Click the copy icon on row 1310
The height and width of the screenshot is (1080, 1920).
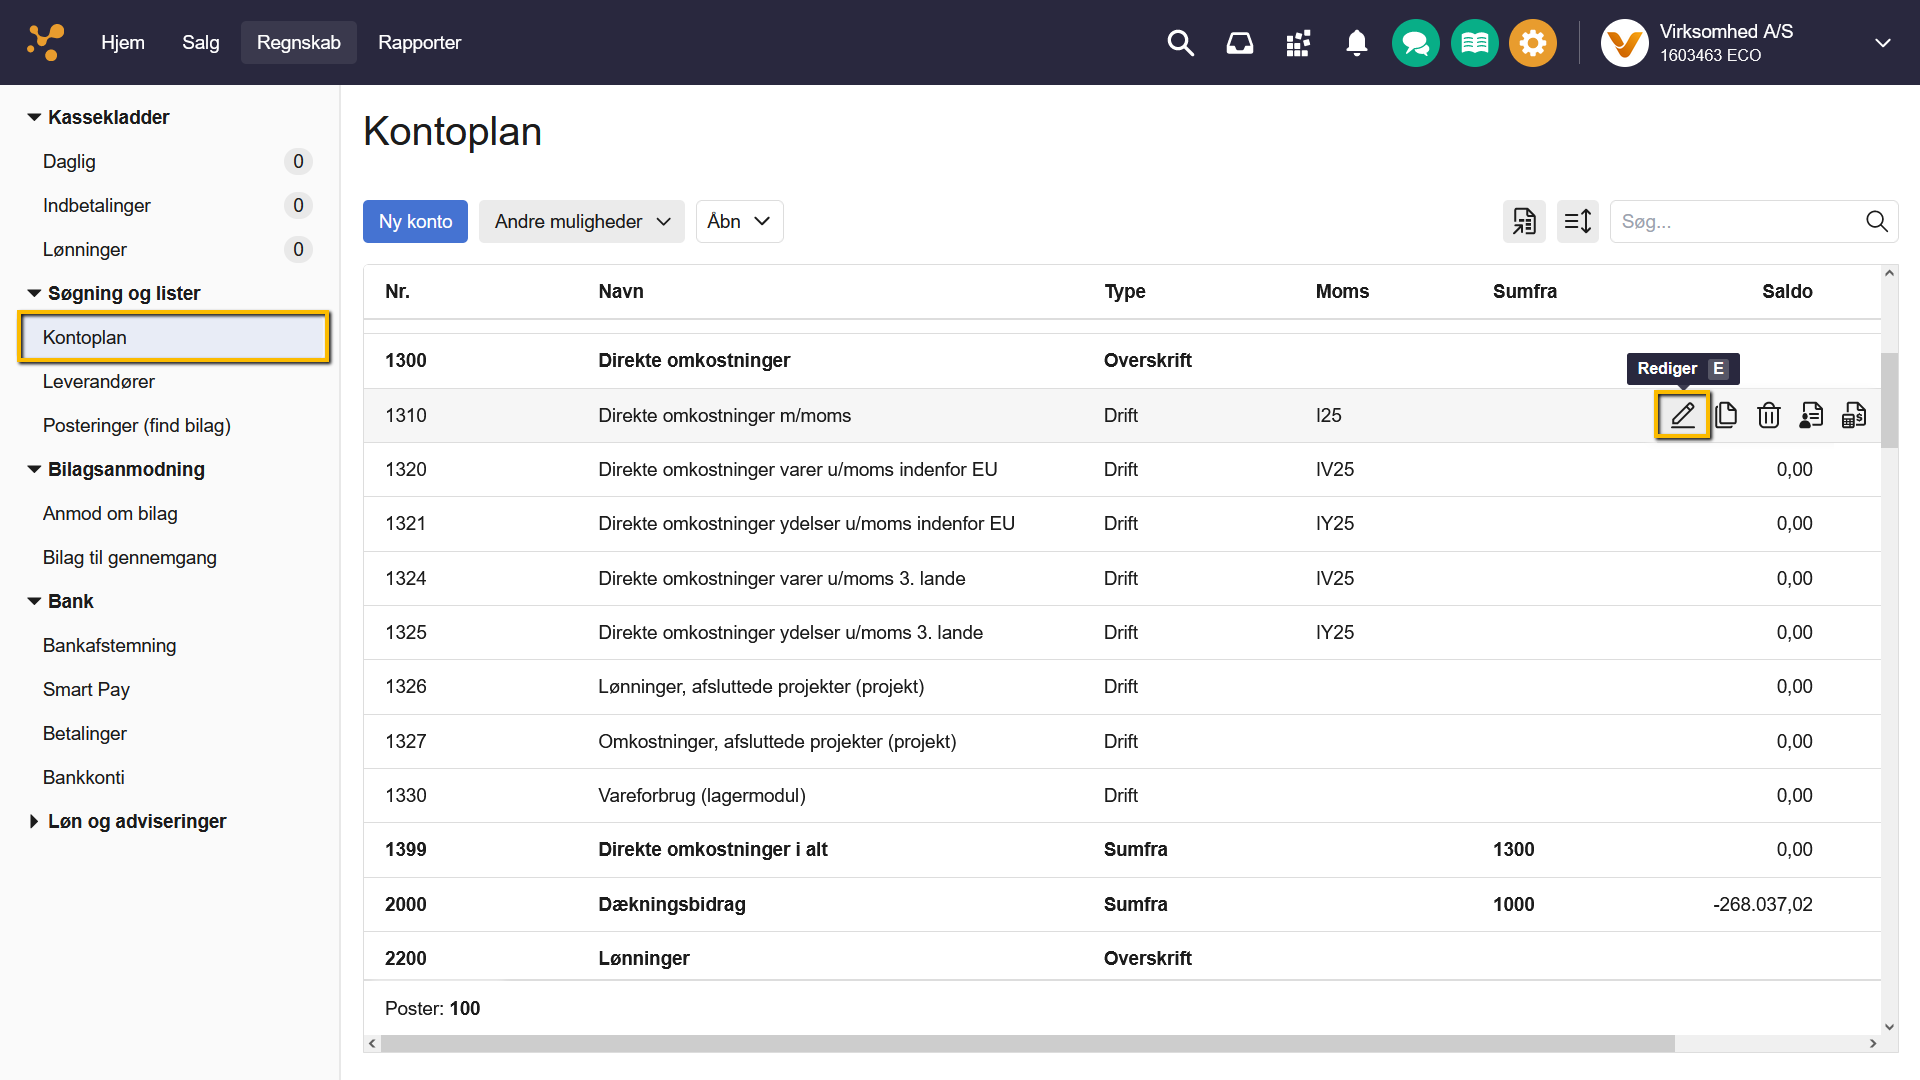point(1726,415)
